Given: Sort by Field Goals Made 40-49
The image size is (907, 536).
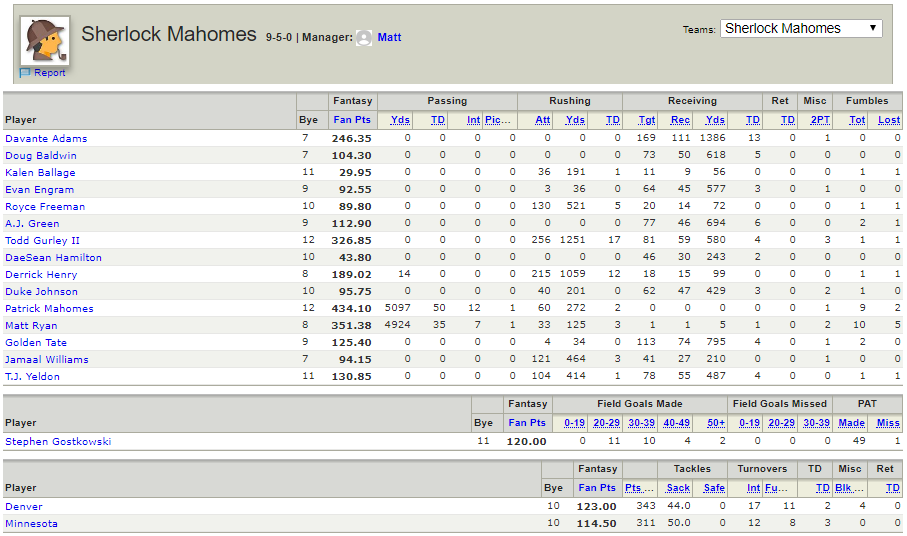Looking at the screenshot, I should point(677,423).
